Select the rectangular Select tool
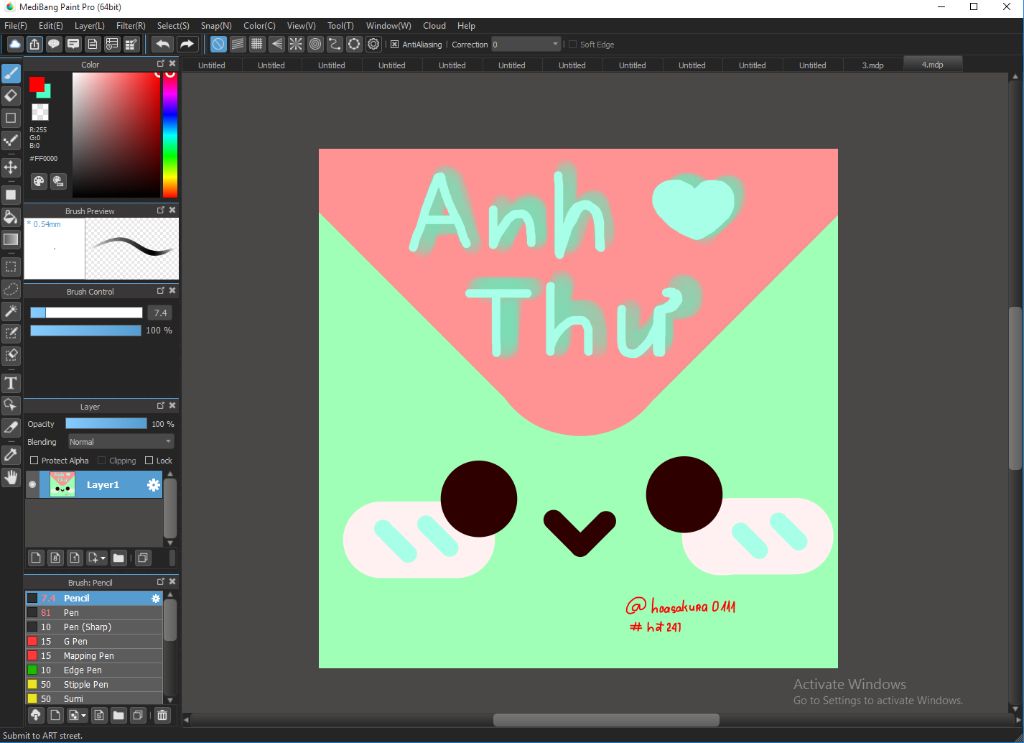1024x743 pixels. pos(11,266)
